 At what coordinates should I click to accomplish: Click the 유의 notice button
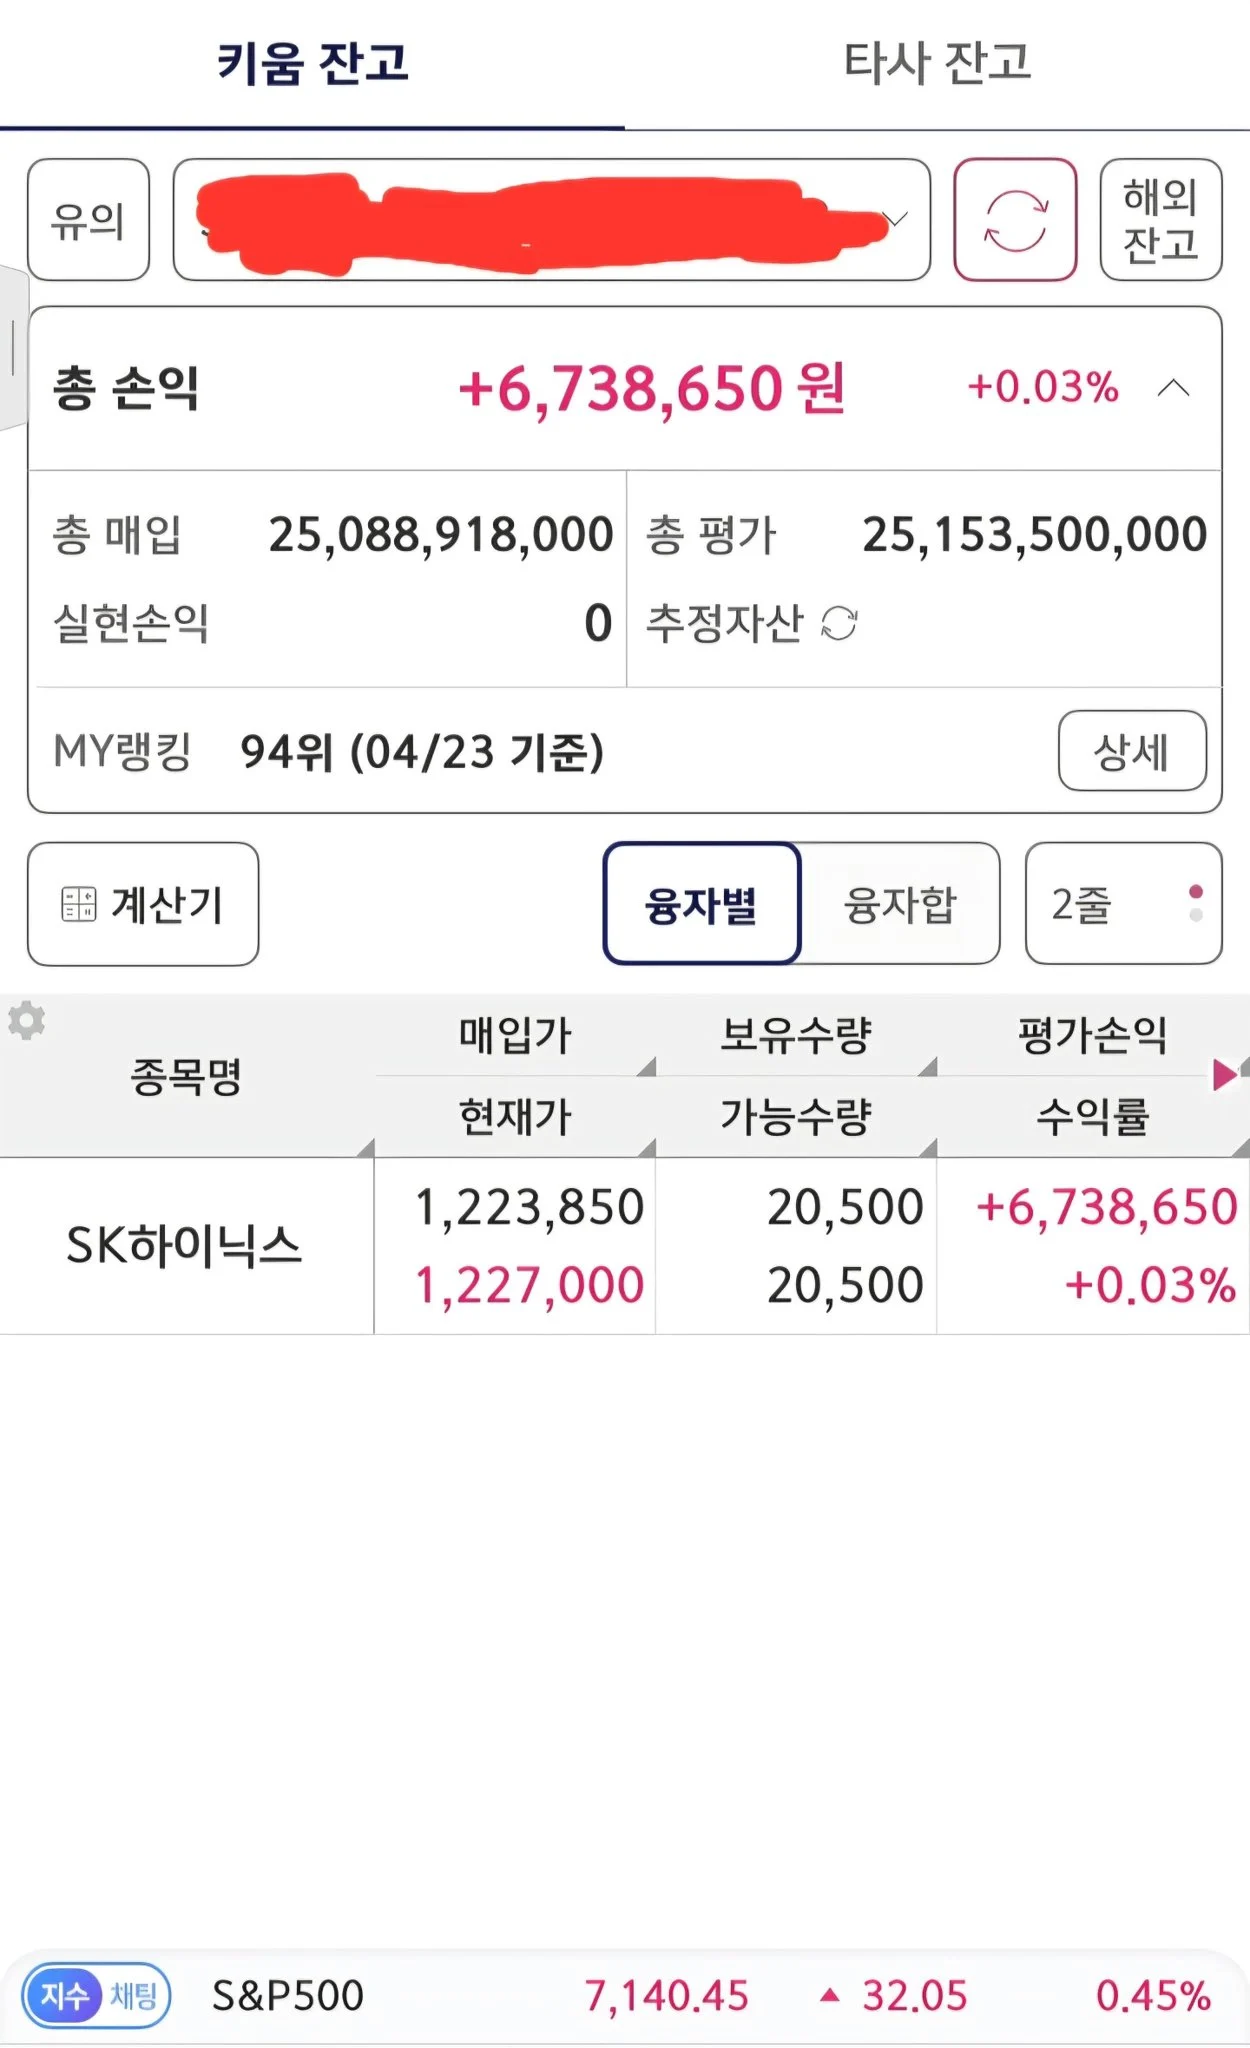pyautogui.click(x=88, y=220)
